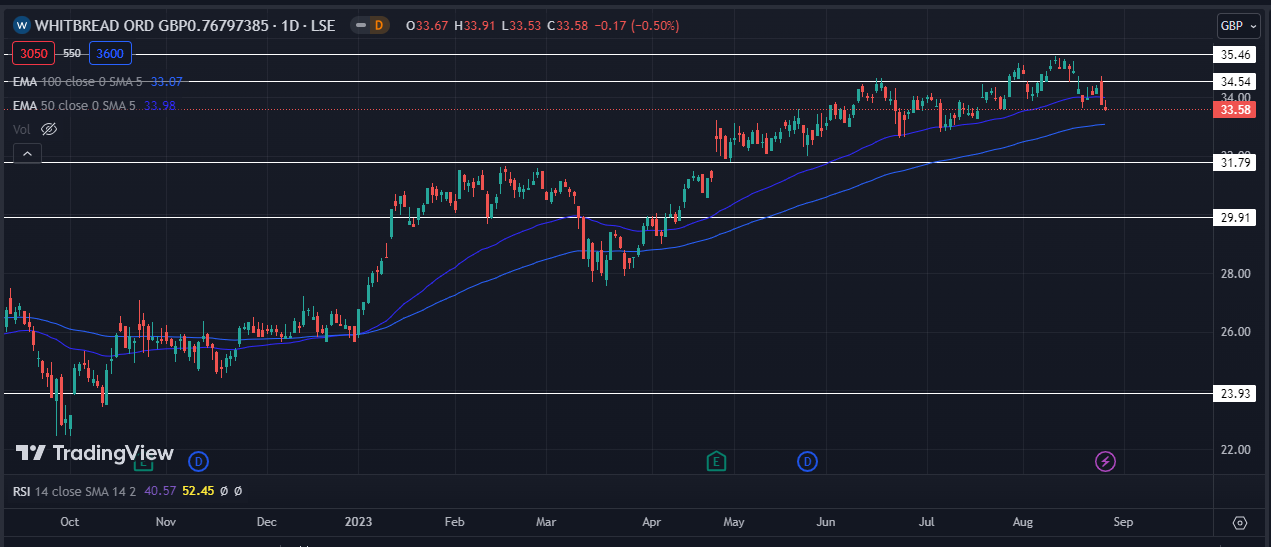Click the 23.93 horizontal line price label
1271x547 pixels.
pyautogui.click(x=1236, y=393)
